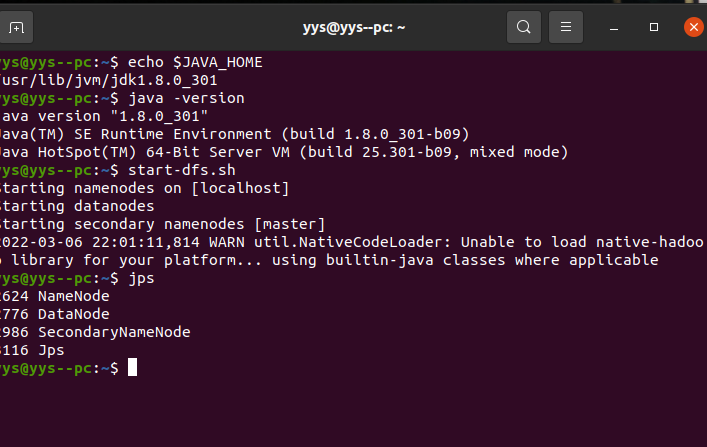Open a new terminal tab
This screenshot has height=447, width=707.
[x=16, y=27]
